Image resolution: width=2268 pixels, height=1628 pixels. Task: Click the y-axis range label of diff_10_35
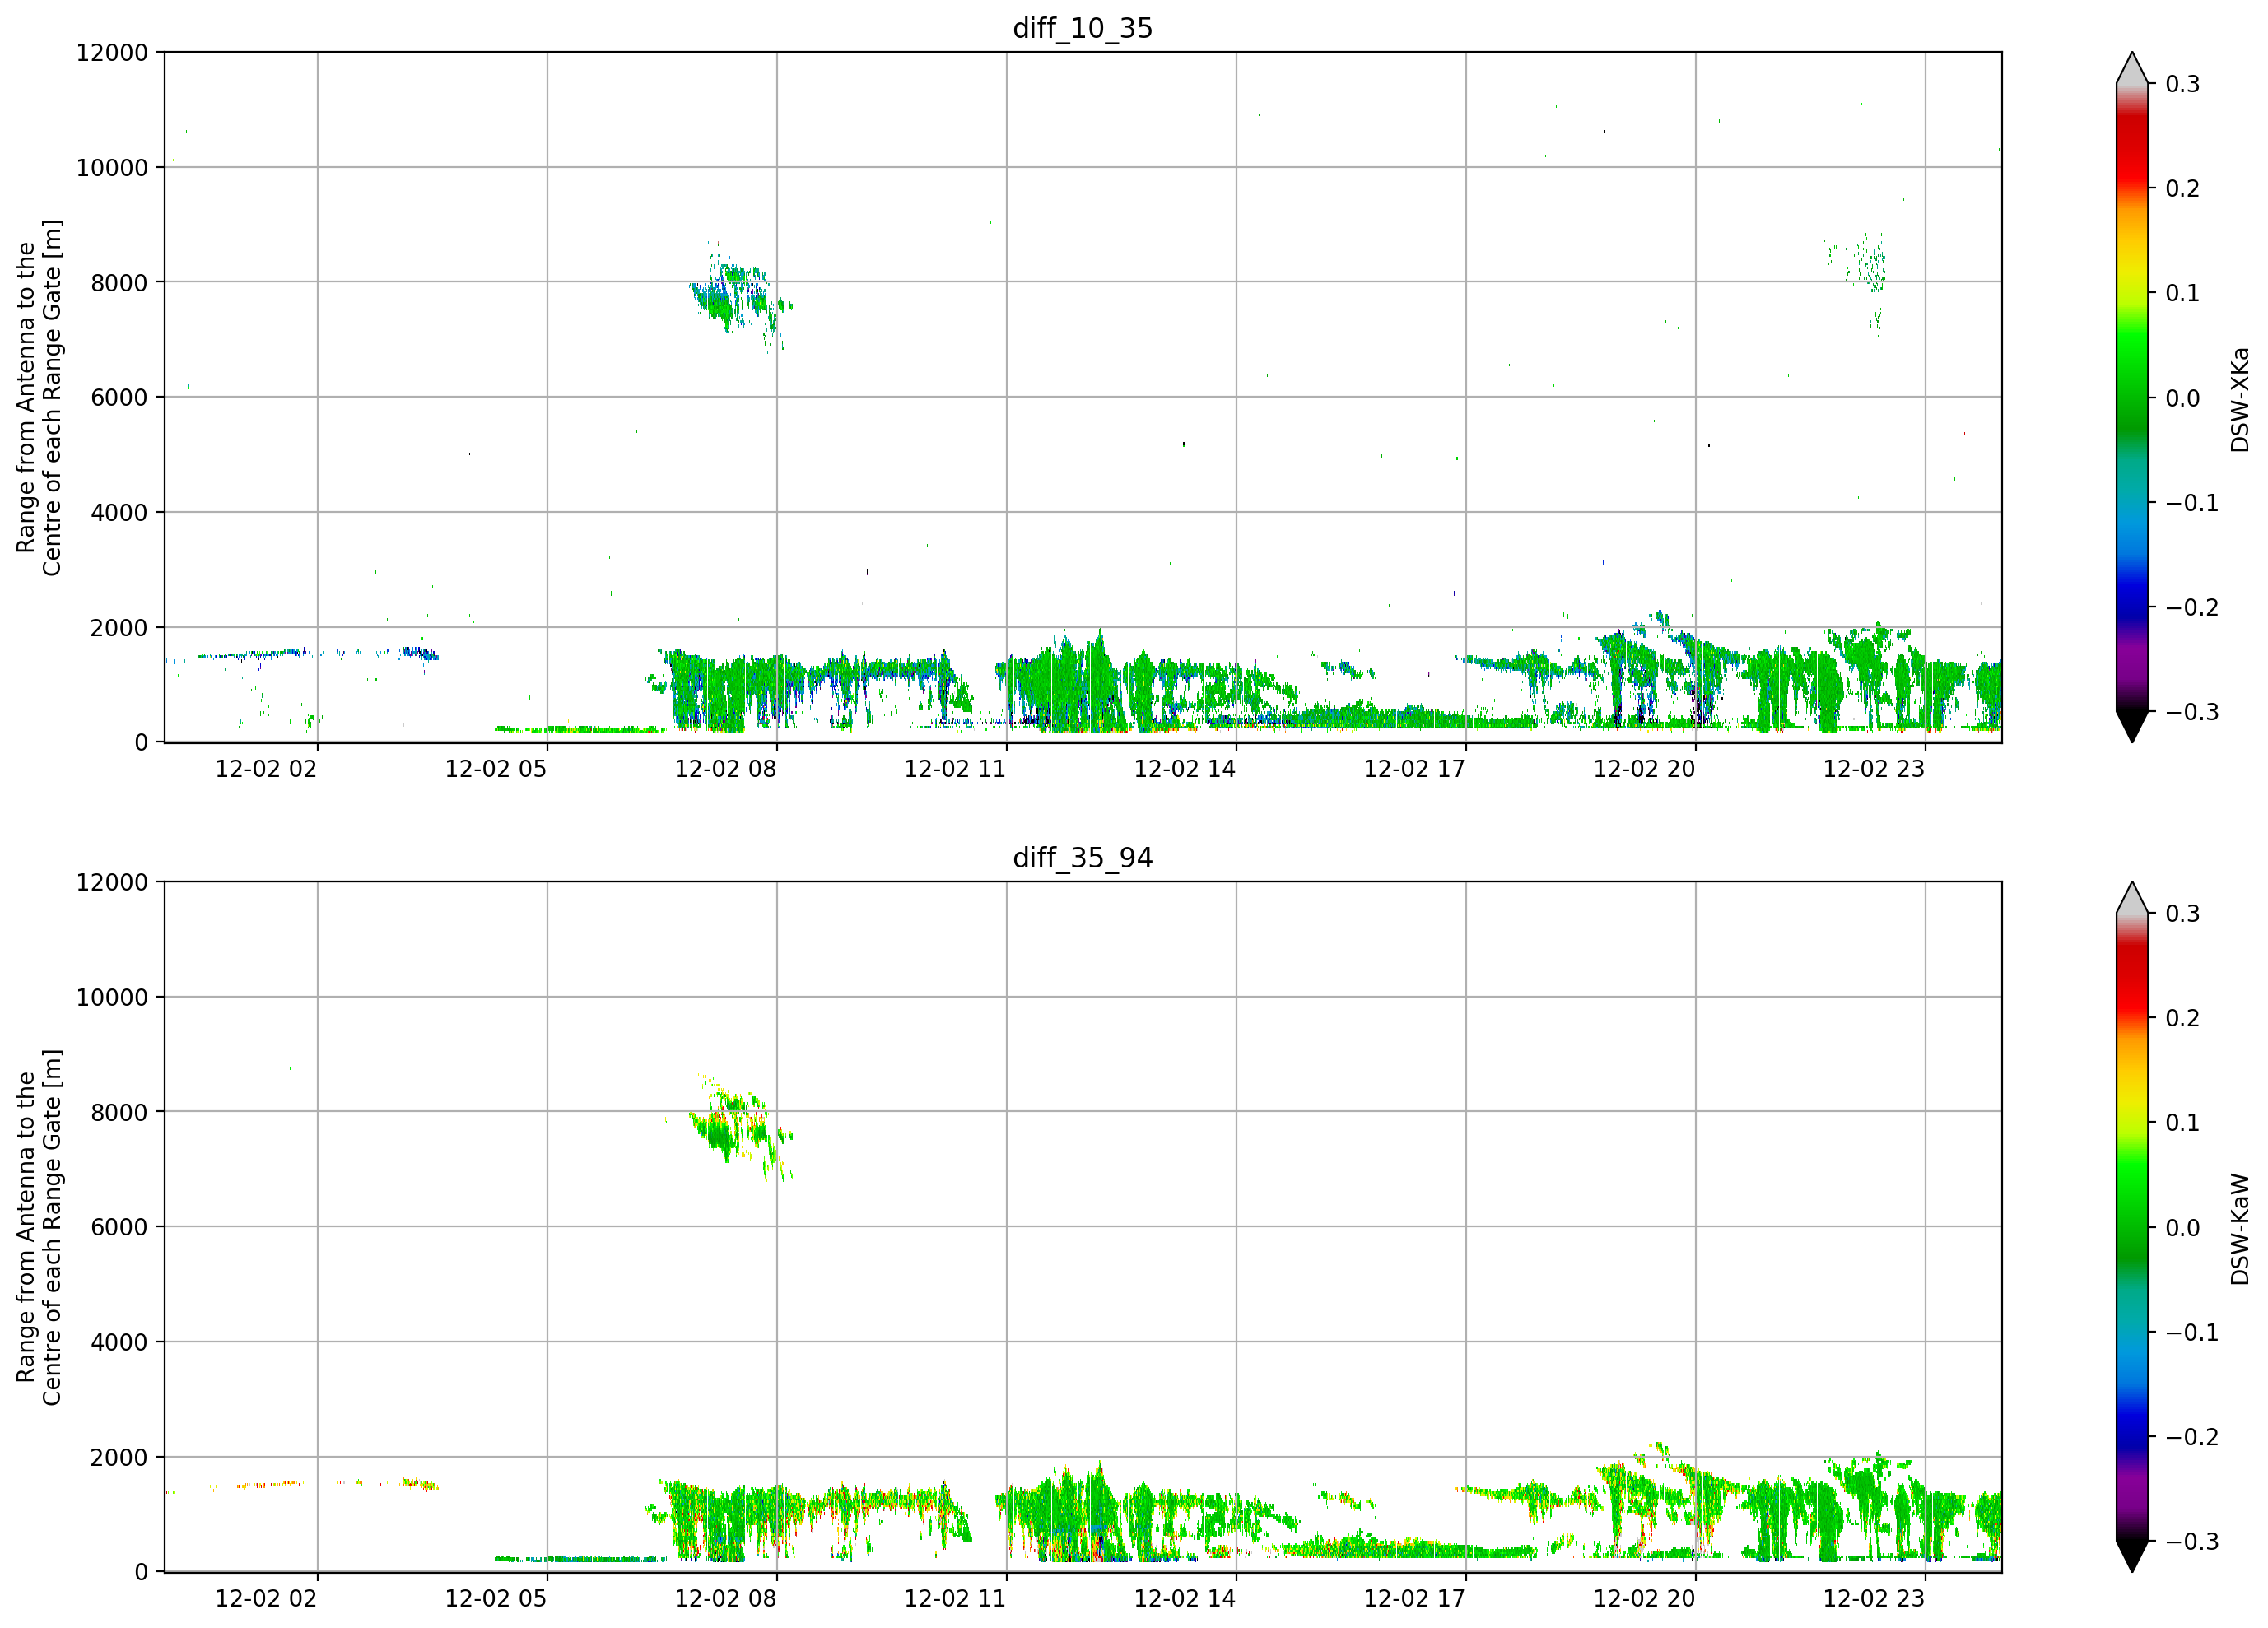coord(39,397)
